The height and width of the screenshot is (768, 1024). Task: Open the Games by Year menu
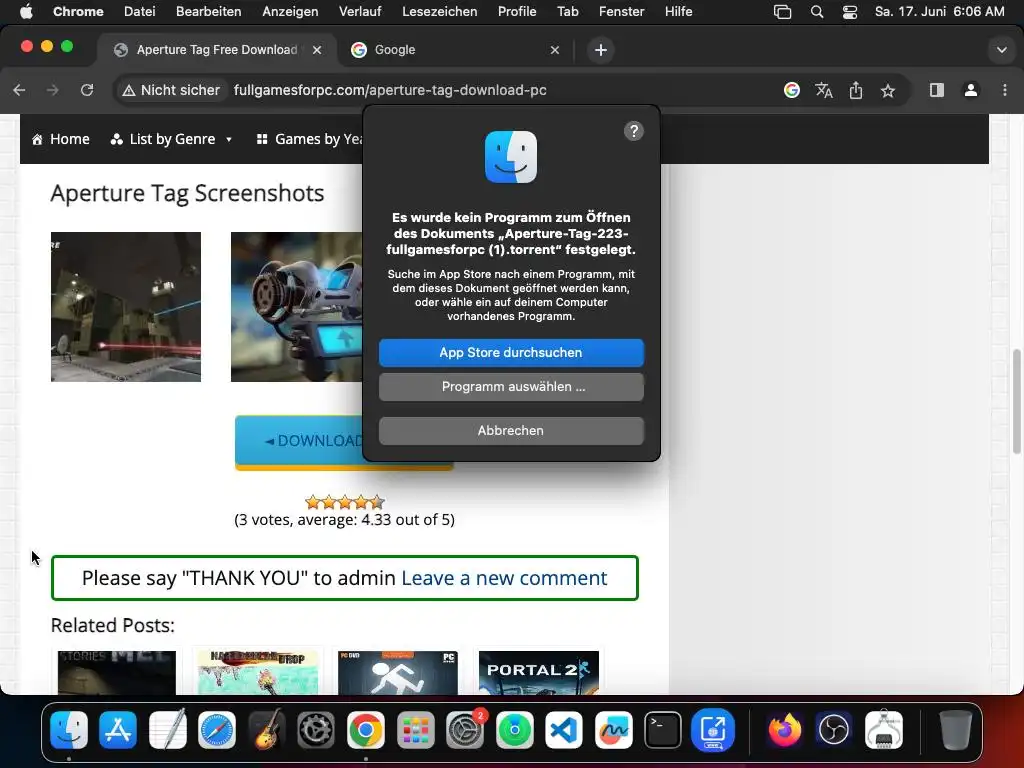(309, 139)
